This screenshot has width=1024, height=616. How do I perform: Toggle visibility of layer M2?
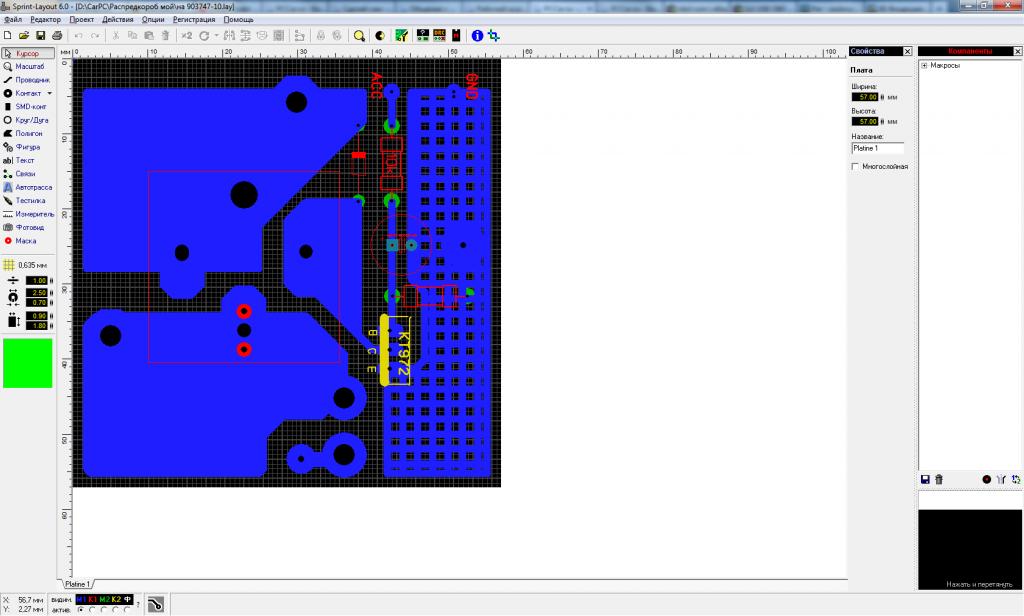tap(104, 599)
